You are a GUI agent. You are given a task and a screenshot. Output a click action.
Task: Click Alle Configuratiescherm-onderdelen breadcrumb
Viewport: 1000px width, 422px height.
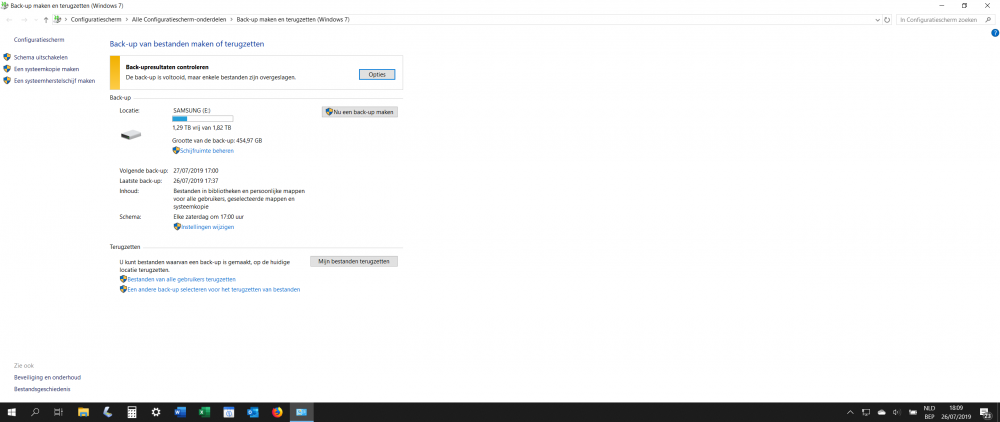(x=179, y=20)
